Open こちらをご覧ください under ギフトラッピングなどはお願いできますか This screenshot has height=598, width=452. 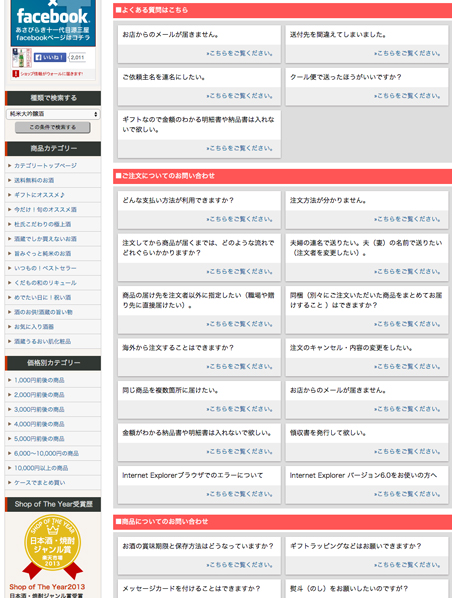407,565
